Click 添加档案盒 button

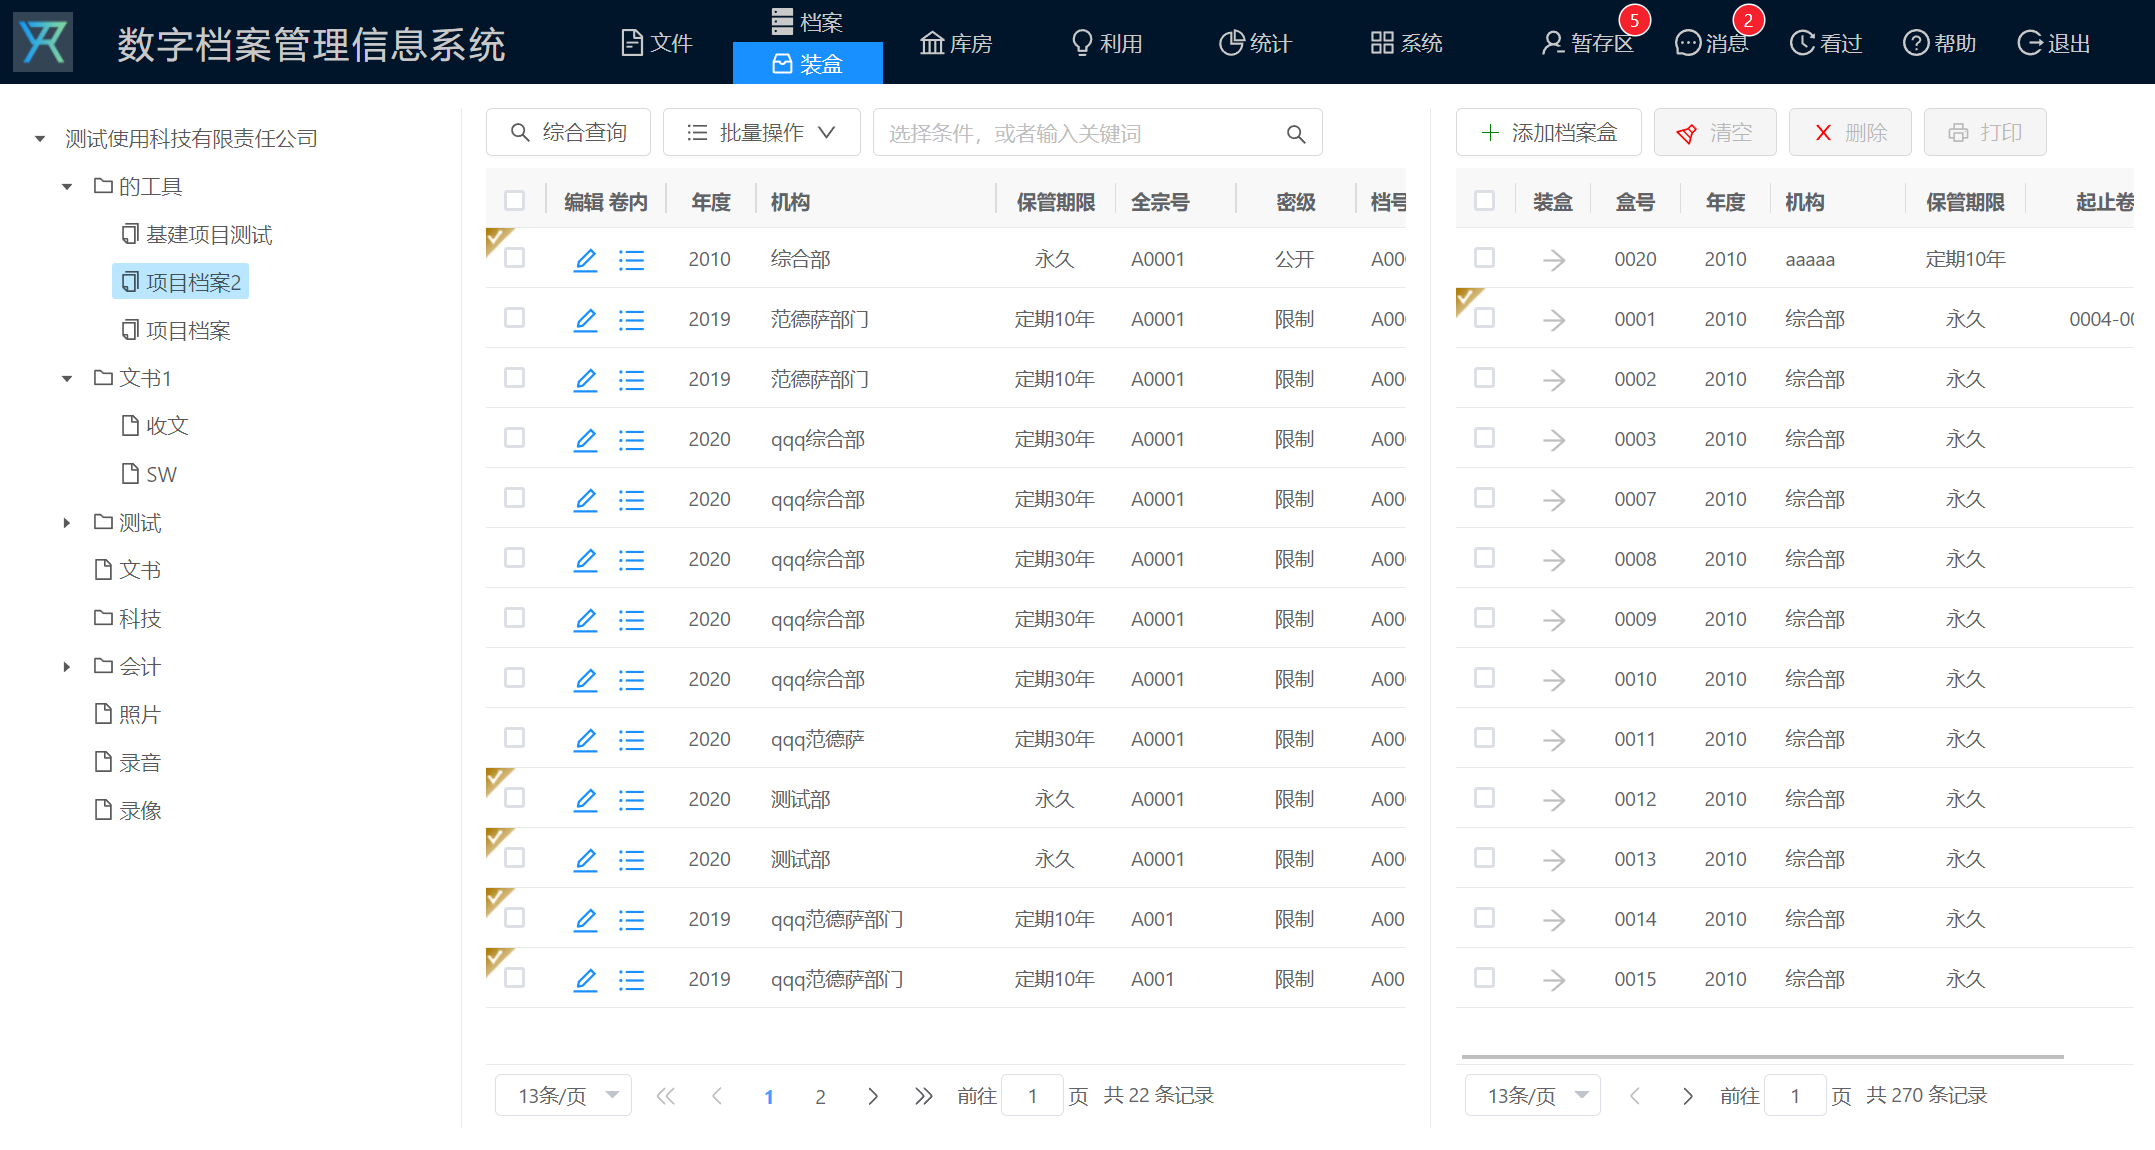[1549, 133]
